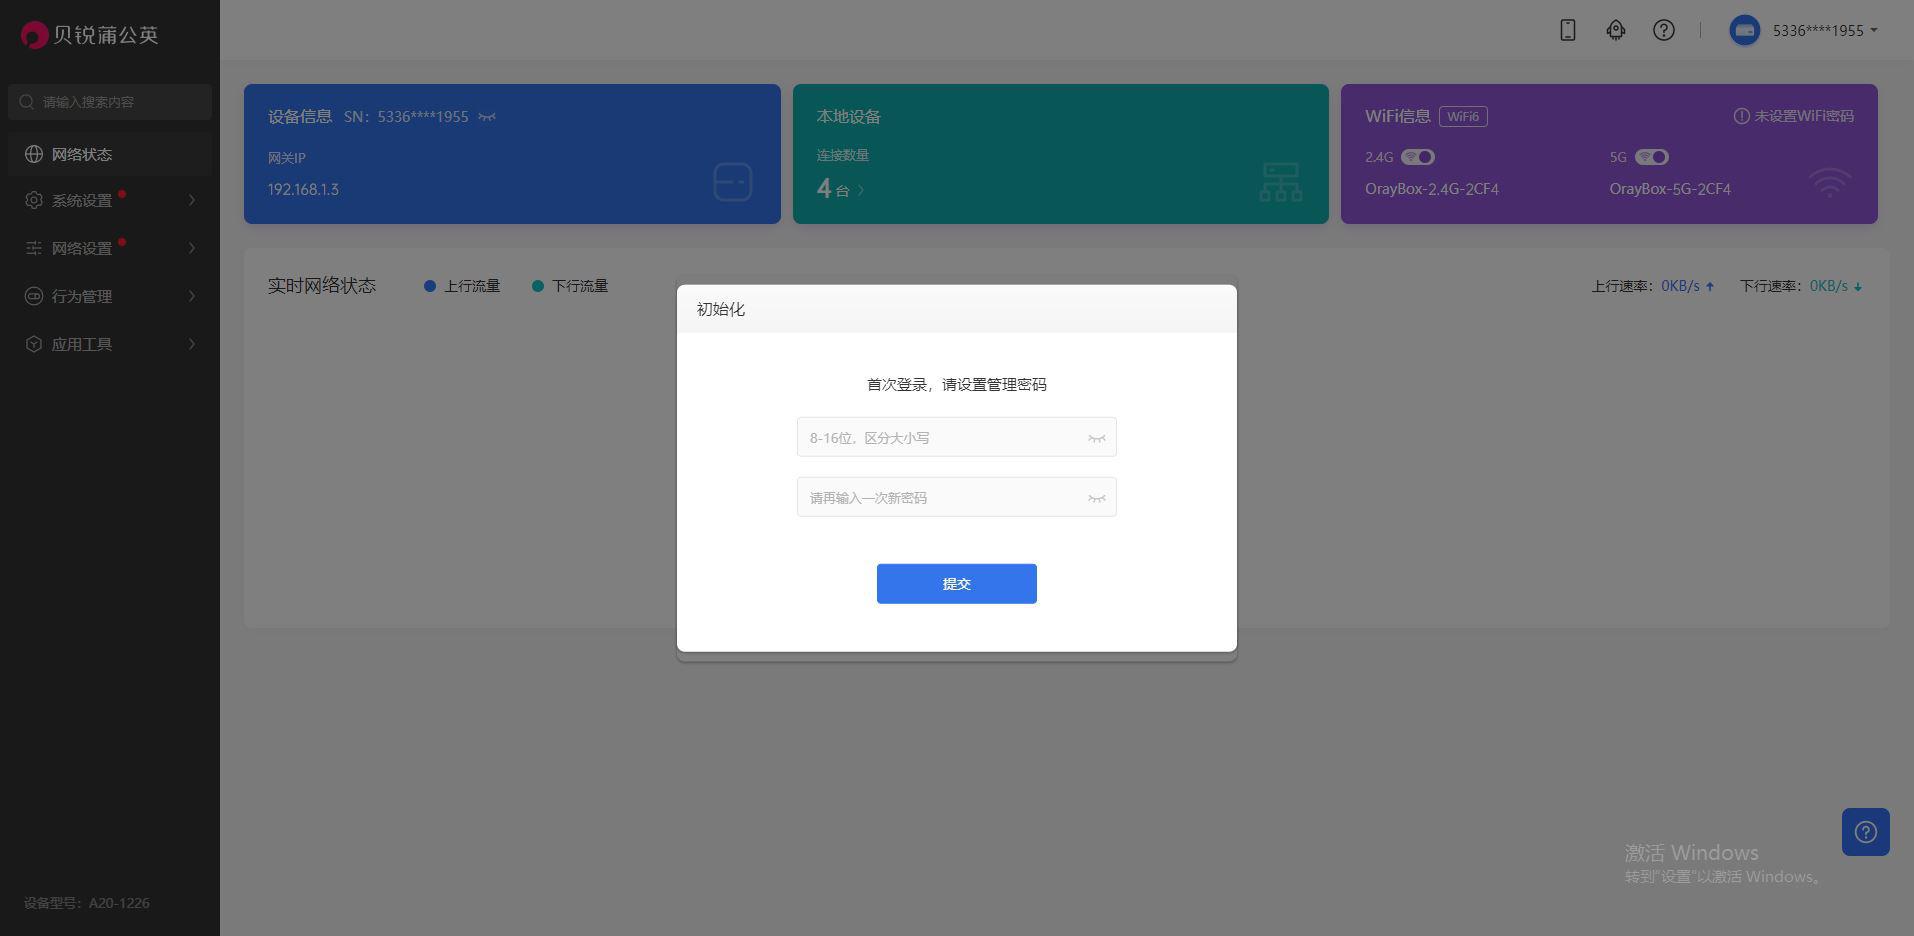Image resolution: width=1914 pixels, height=936 pixels.
Task: Show the SN number via eye icon
Action: click(487, 117)
